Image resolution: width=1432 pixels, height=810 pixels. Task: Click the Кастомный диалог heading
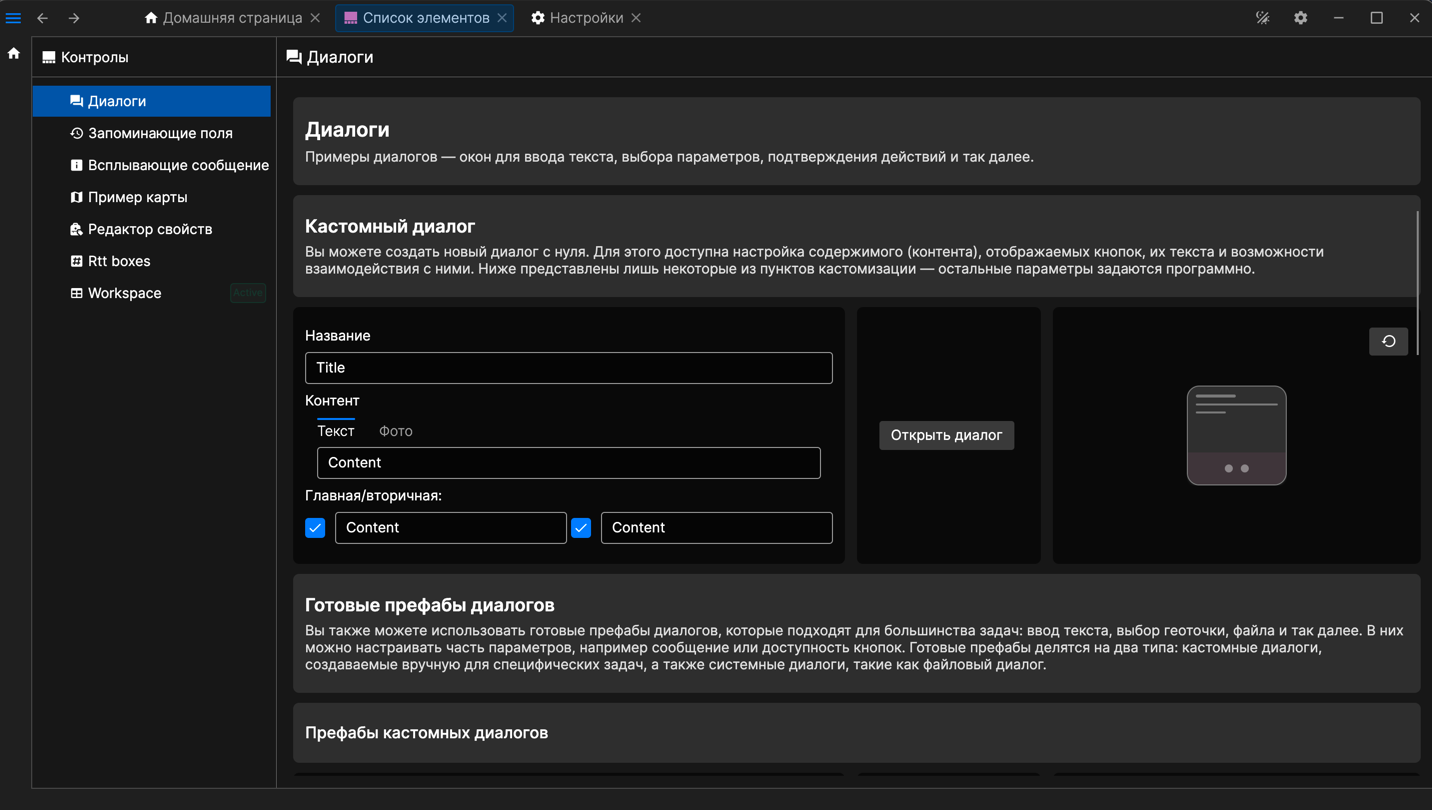click(390, 227)
